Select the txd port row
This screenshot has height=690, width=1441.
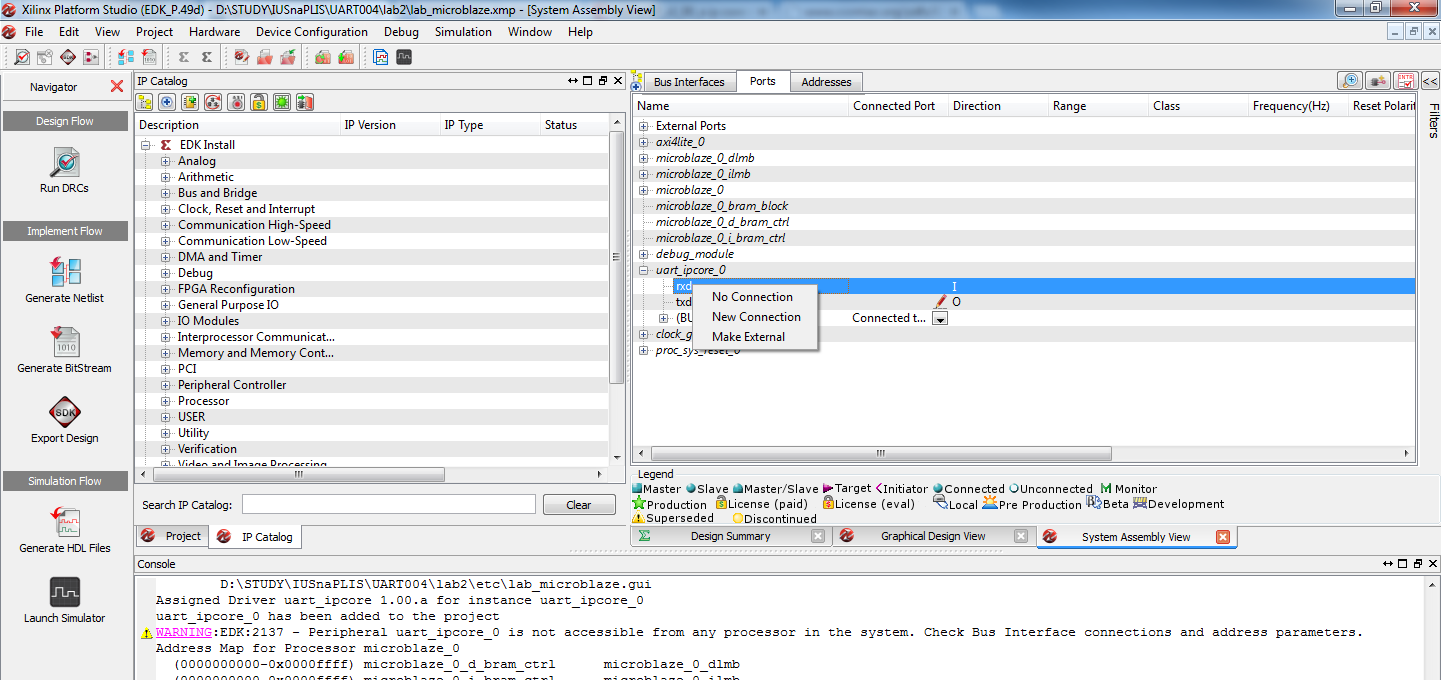coord(1026,302)
